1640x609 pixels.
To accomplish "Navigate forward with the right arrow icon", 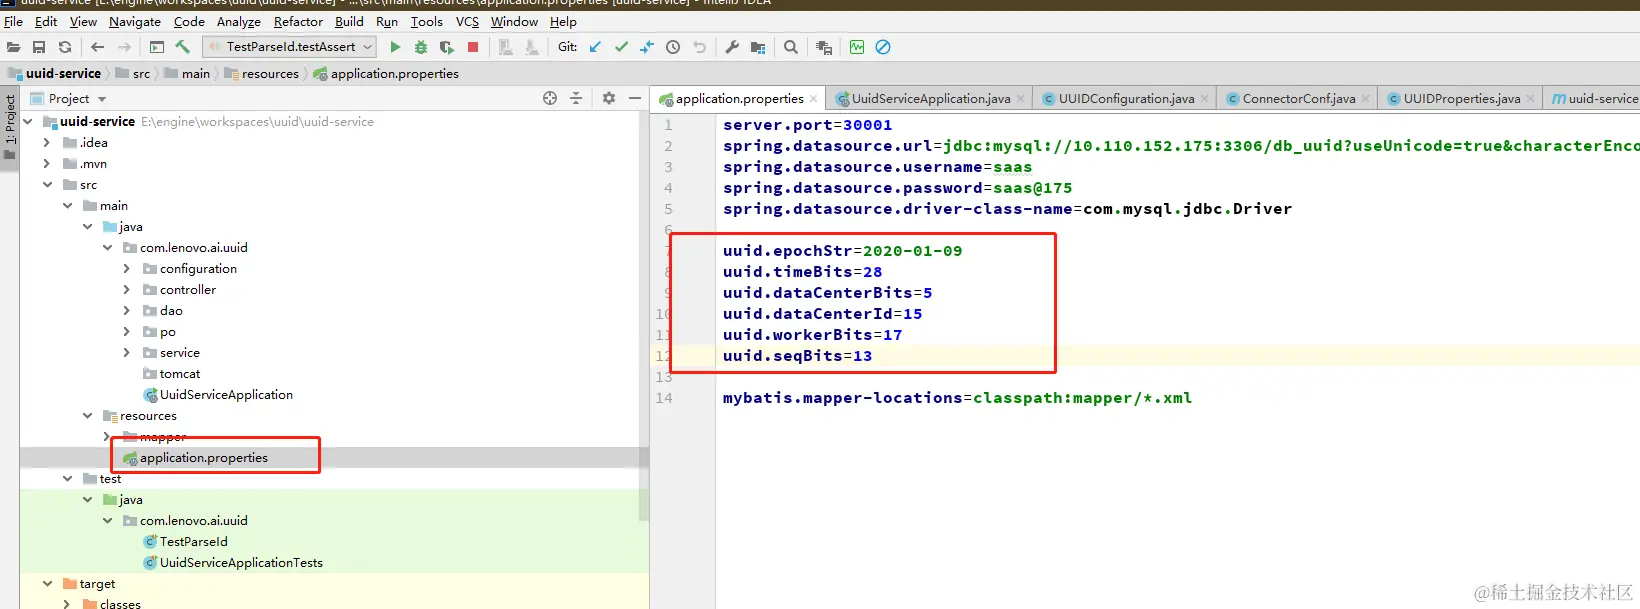I will coord(124,47).
